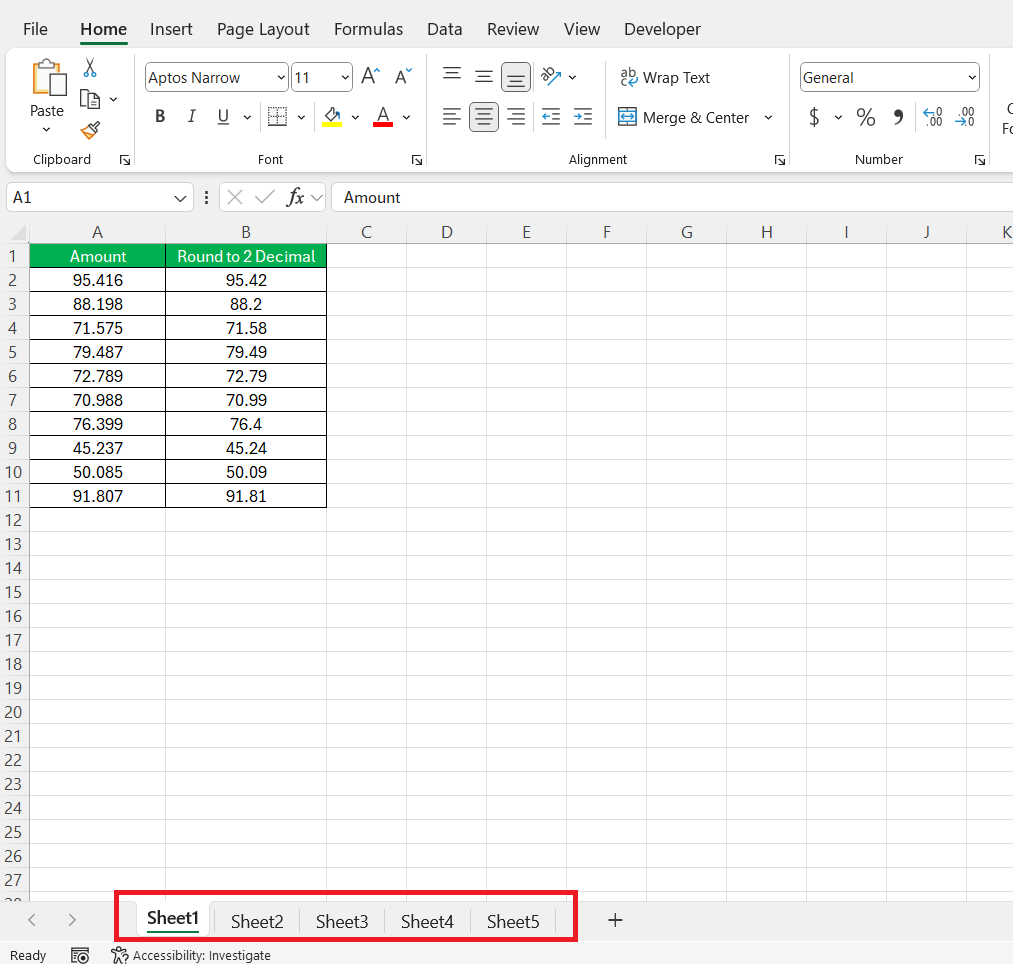The height and width of the screenshot is (964, 1013).
Task: Increase font size with larger A
Action: [370, 77]
